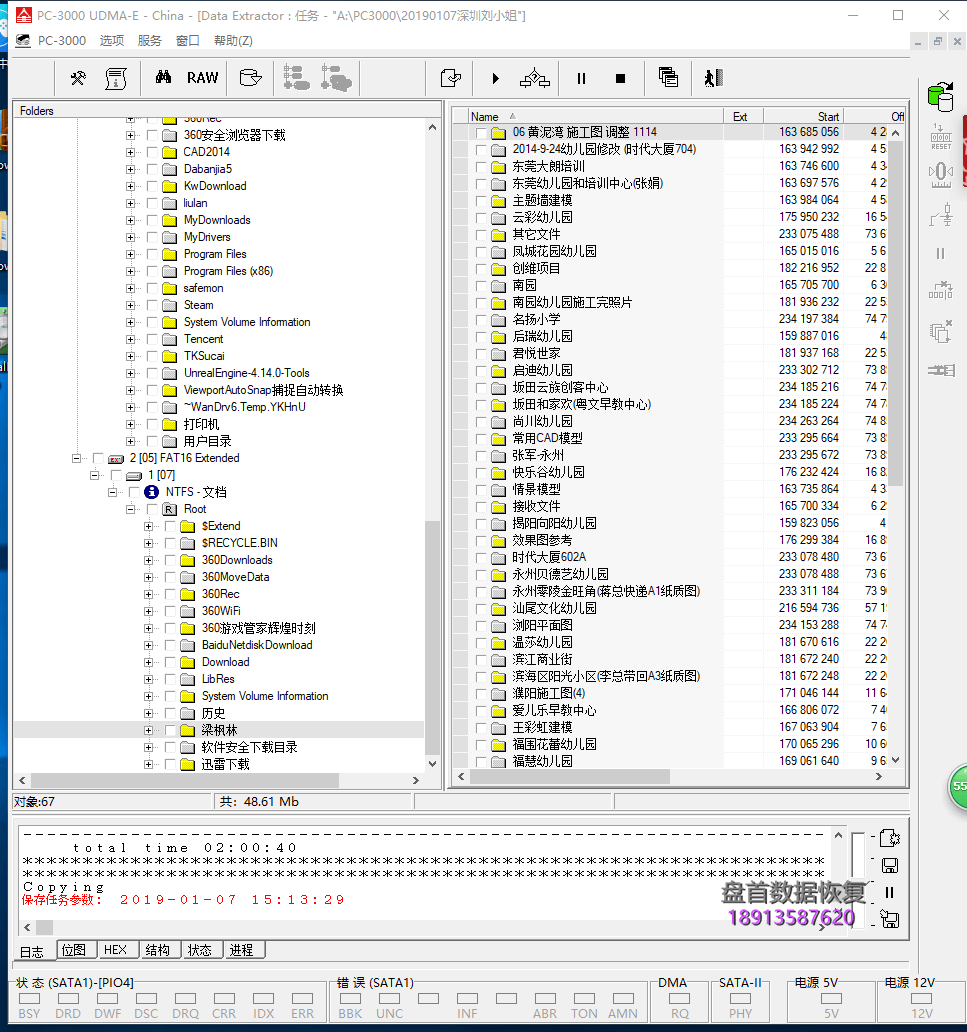Open the 窗口 menu
Viewport: 967px width, 1032px height.
(x=188, y=41)
